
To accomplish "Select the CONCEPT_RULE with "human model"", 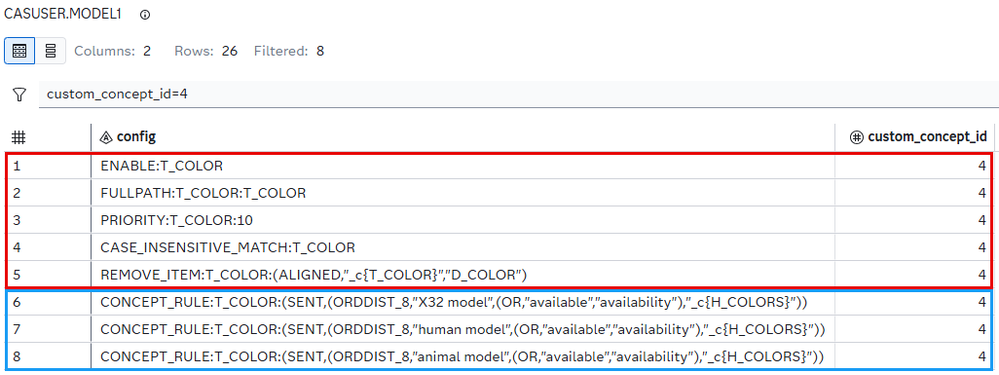I will (x=463, y=330).
